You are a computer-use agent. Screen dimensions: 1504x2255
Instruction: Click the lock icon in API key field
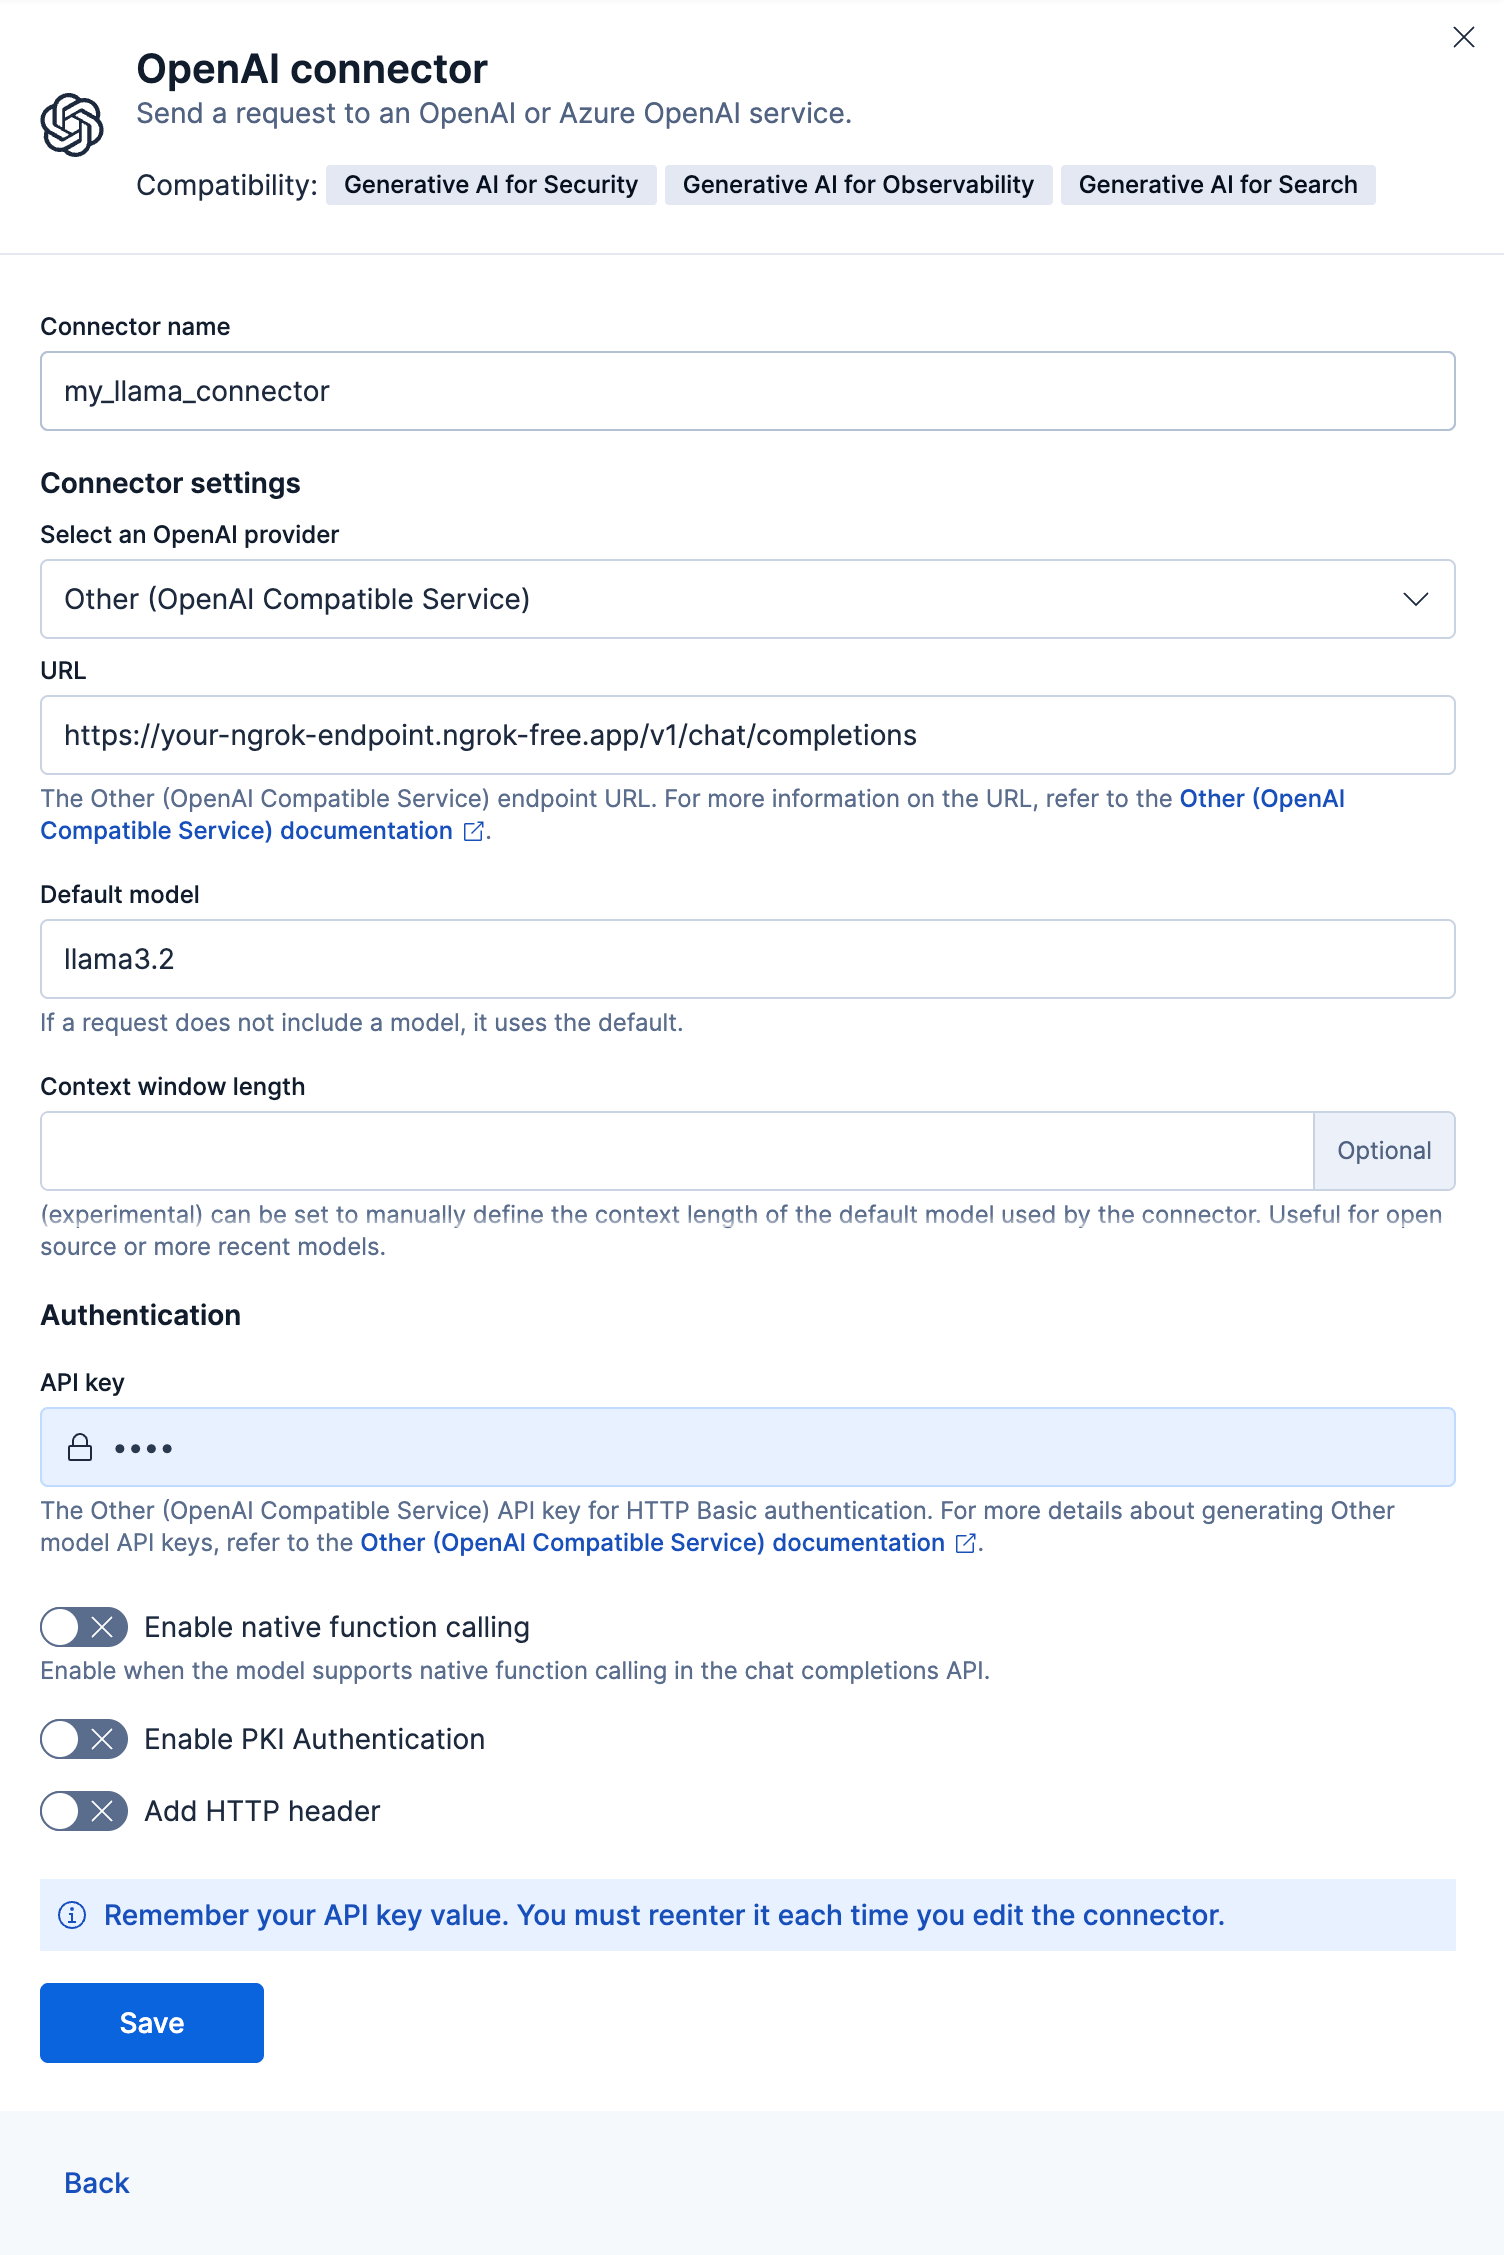(80, 1448)
